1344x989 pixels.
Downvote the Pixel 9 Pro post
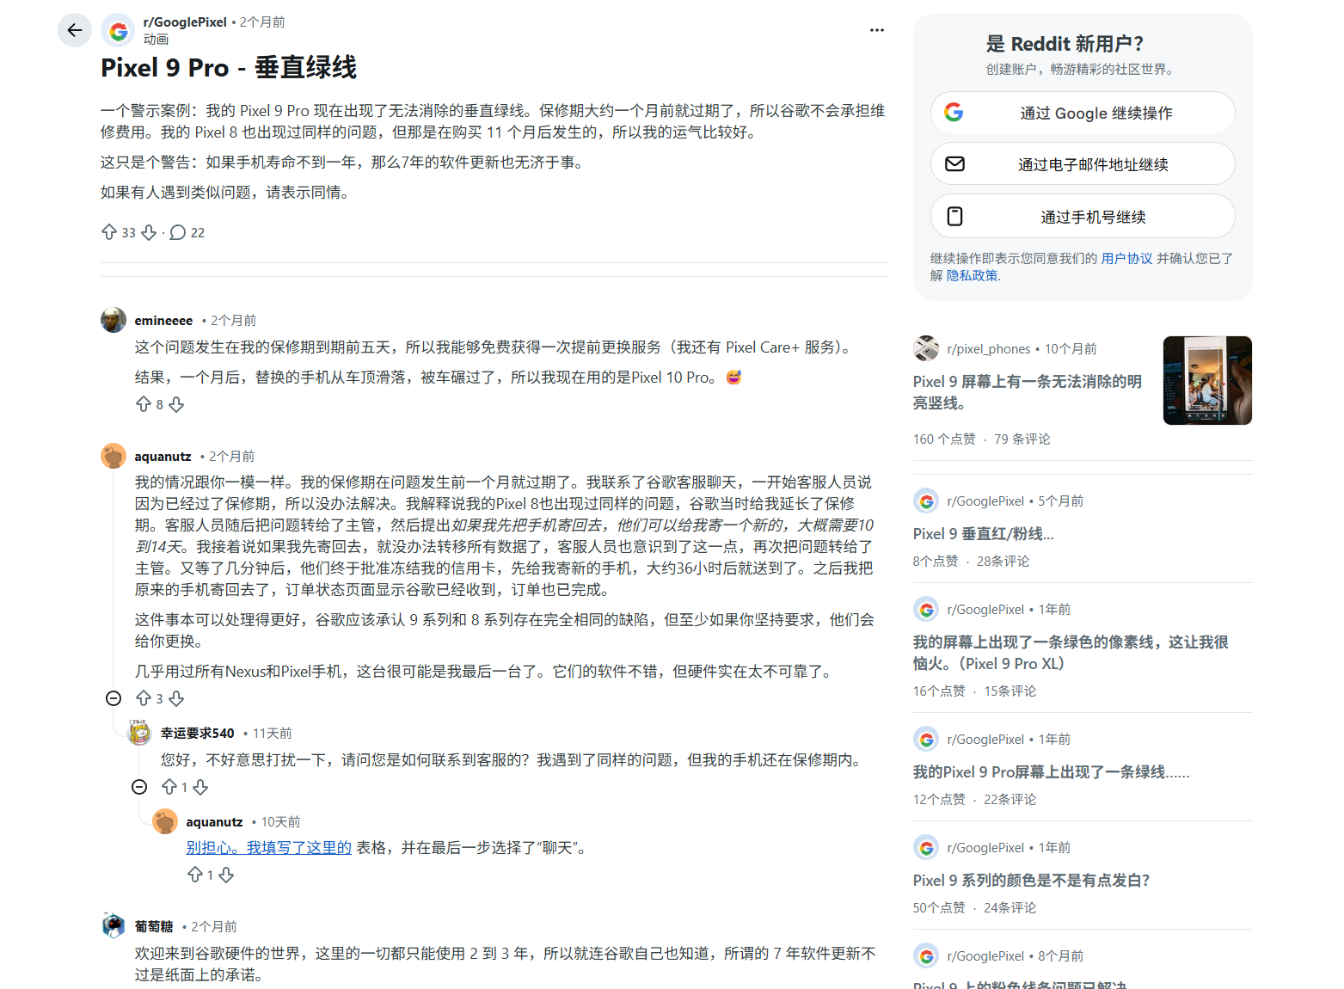pyautogui.click(x=149, y=232)
